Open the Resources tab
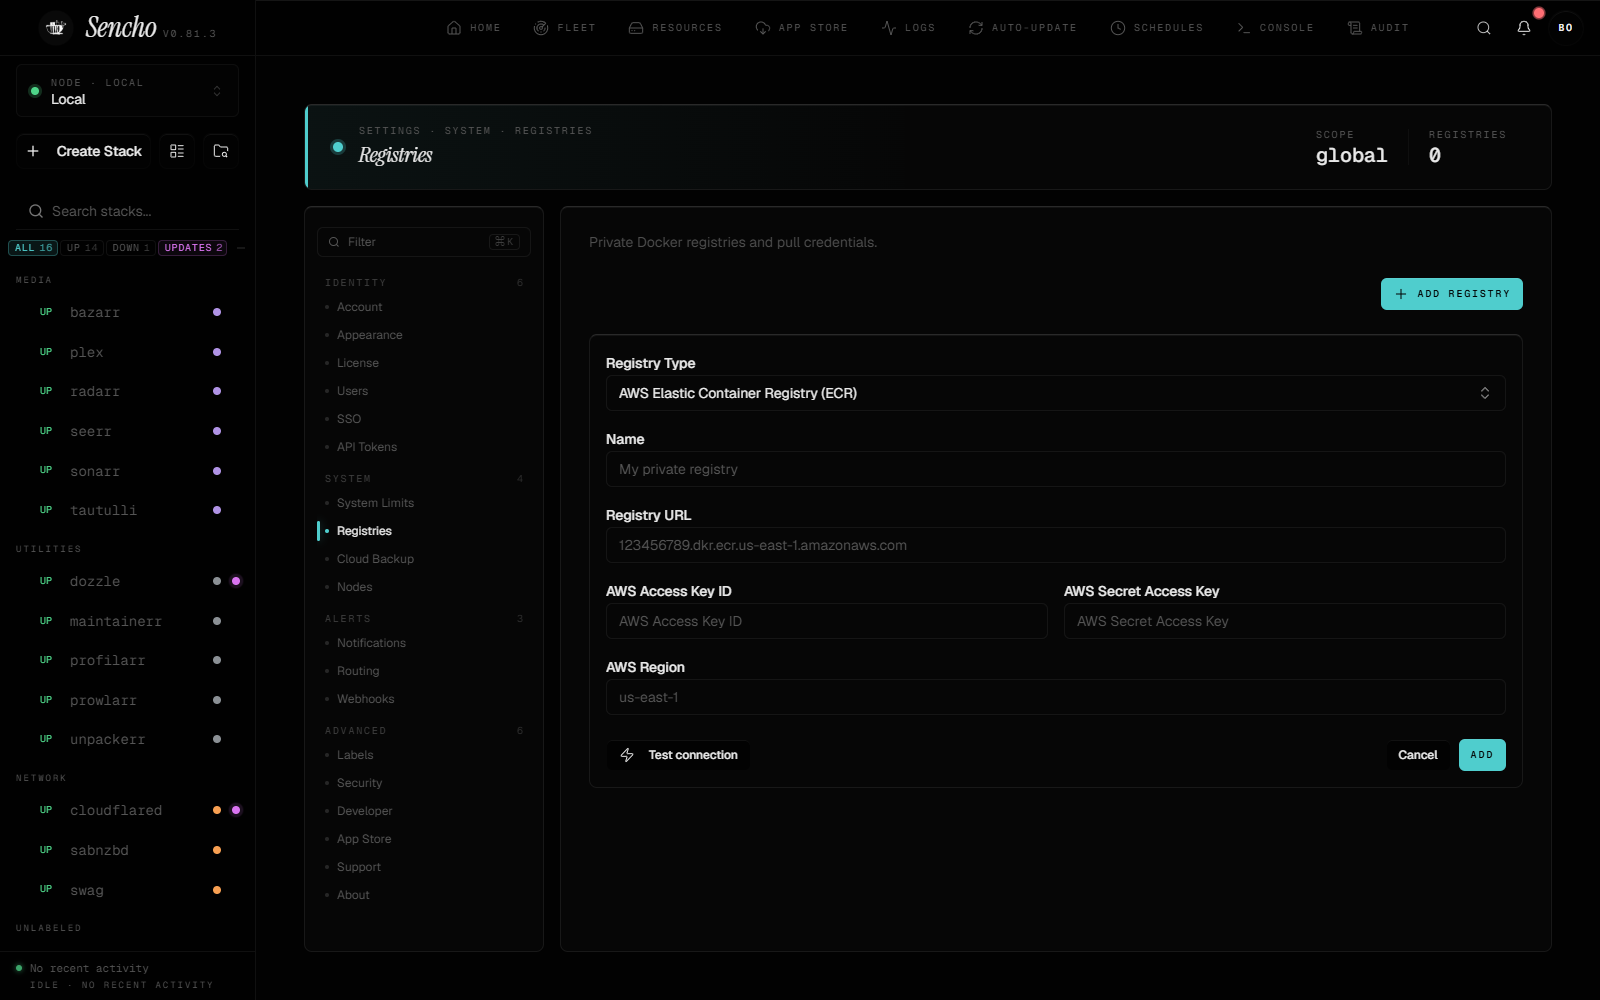The image size is (1600, 1000). 675,28
